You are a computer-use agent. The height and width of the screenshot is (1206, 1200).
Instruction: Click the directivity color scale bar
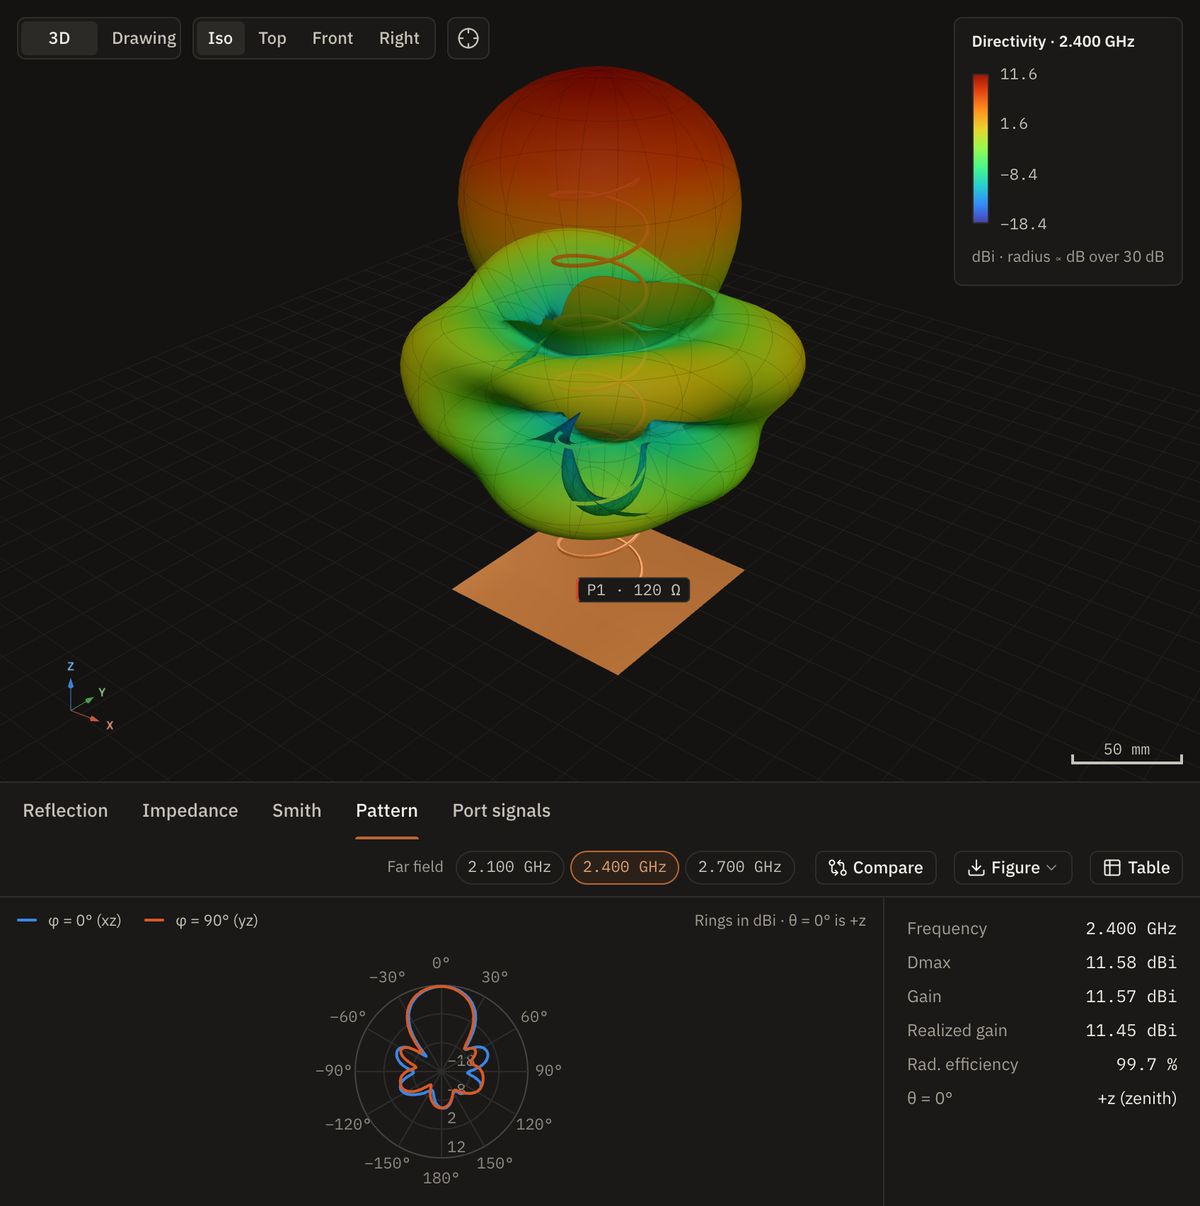coord(981,148)
